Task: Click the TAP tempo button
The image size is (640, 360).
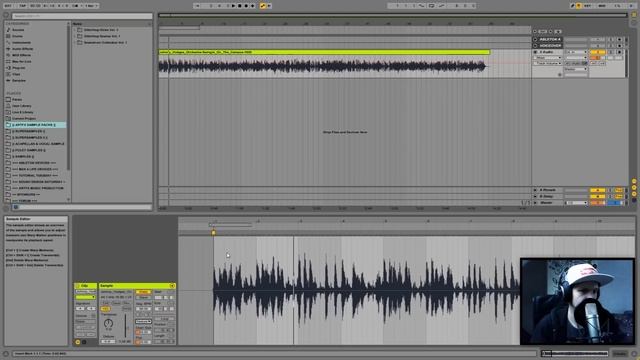Action: coord(22,6)
